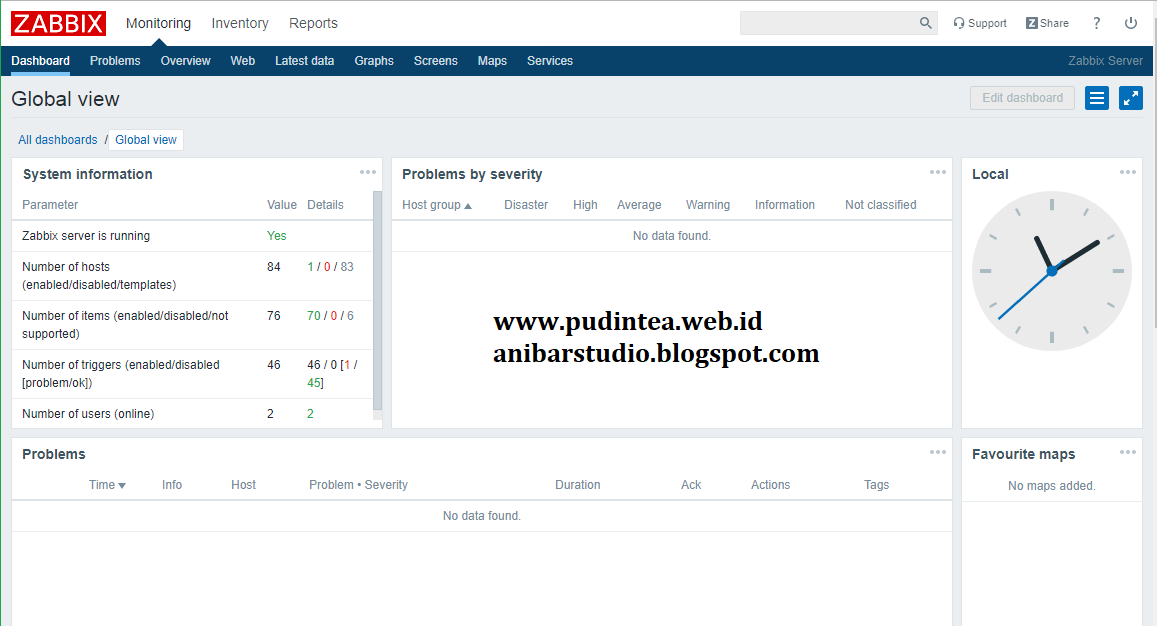Click the Tags column header
Image resolution: width=1157 pixels, height=626 pixels.
click(x=877, y=485)
